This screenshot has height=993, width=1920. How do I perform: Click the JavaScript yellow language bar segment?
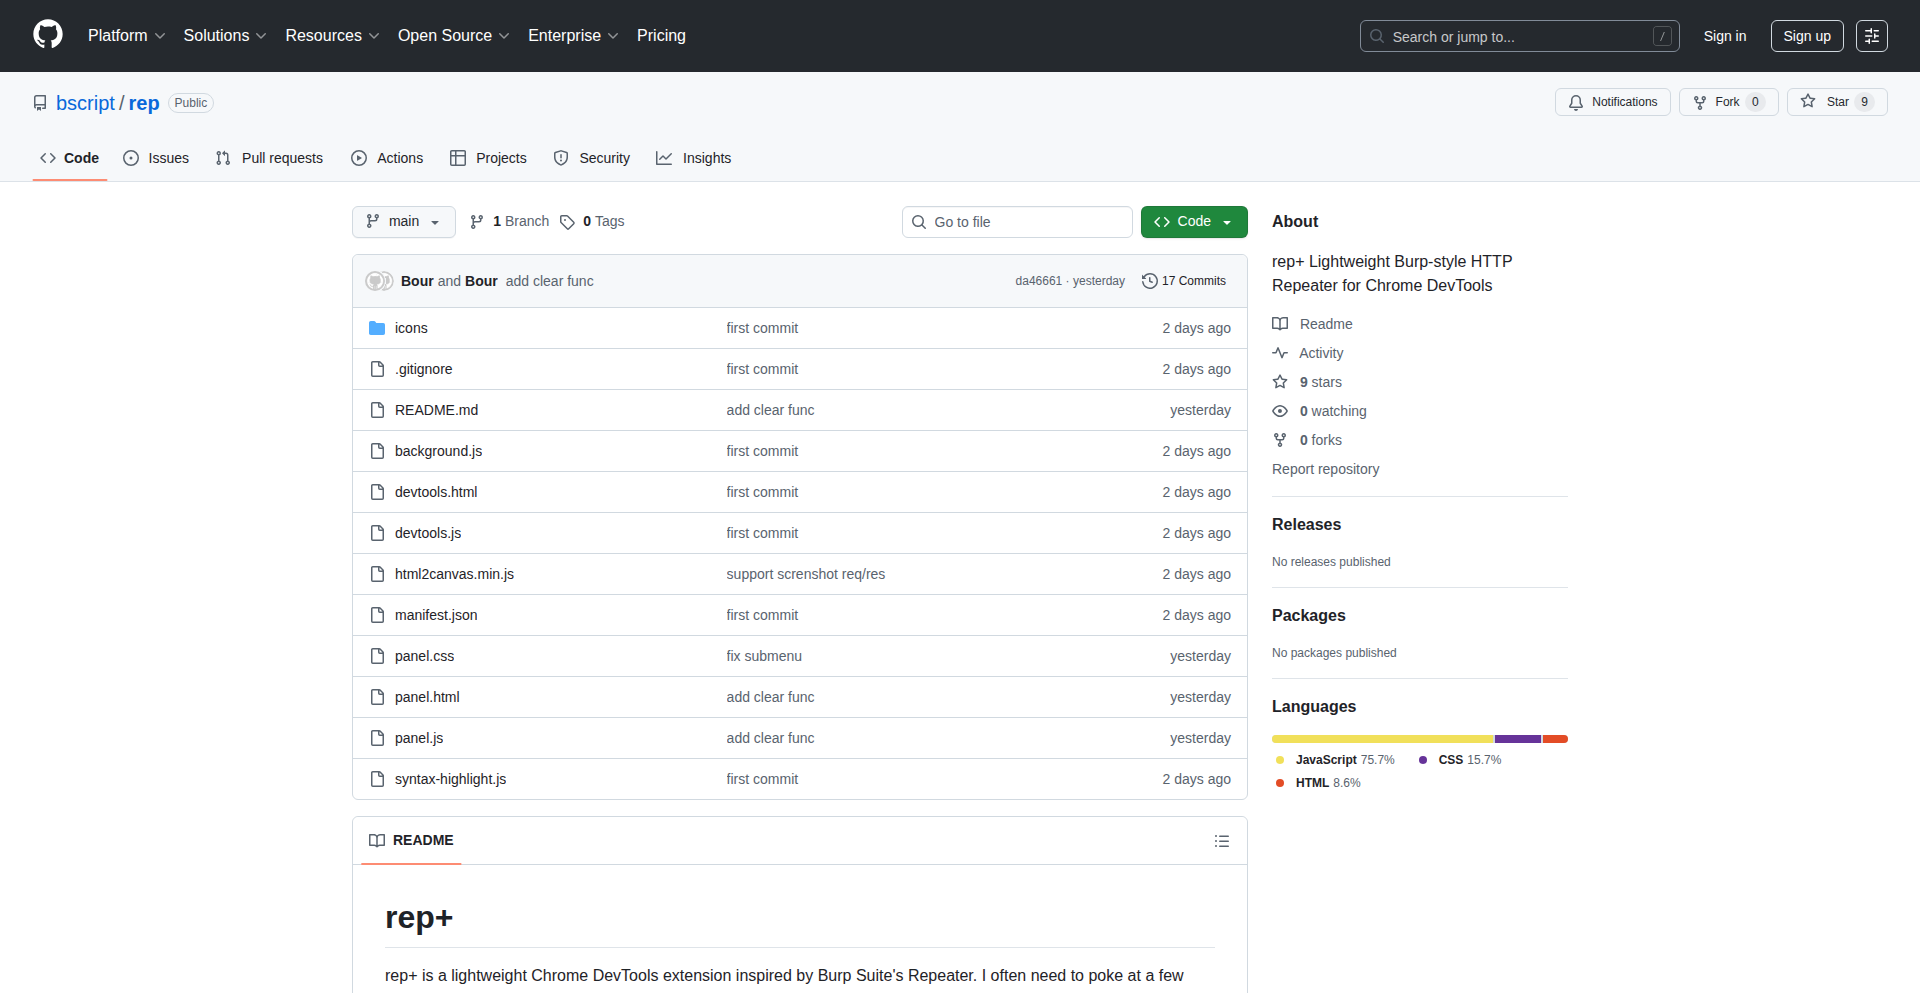point(1382,739)
